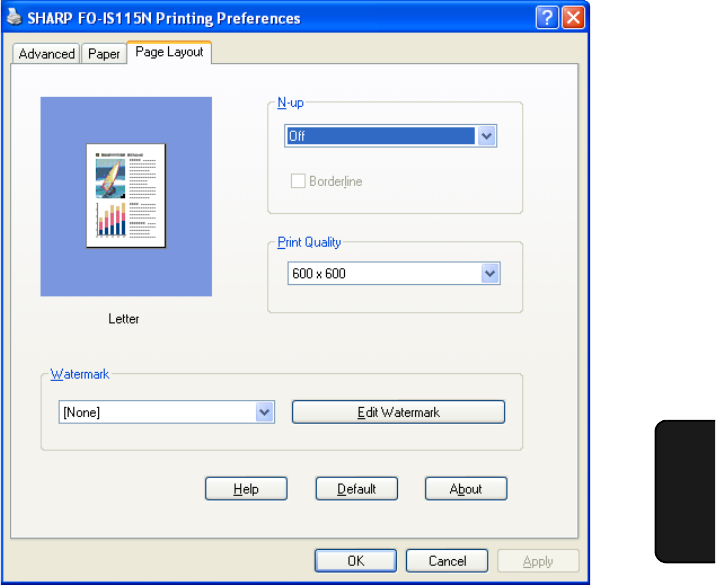
Task: Click the SHARP FO-IS115N title bar text
Action: (164, 18)
